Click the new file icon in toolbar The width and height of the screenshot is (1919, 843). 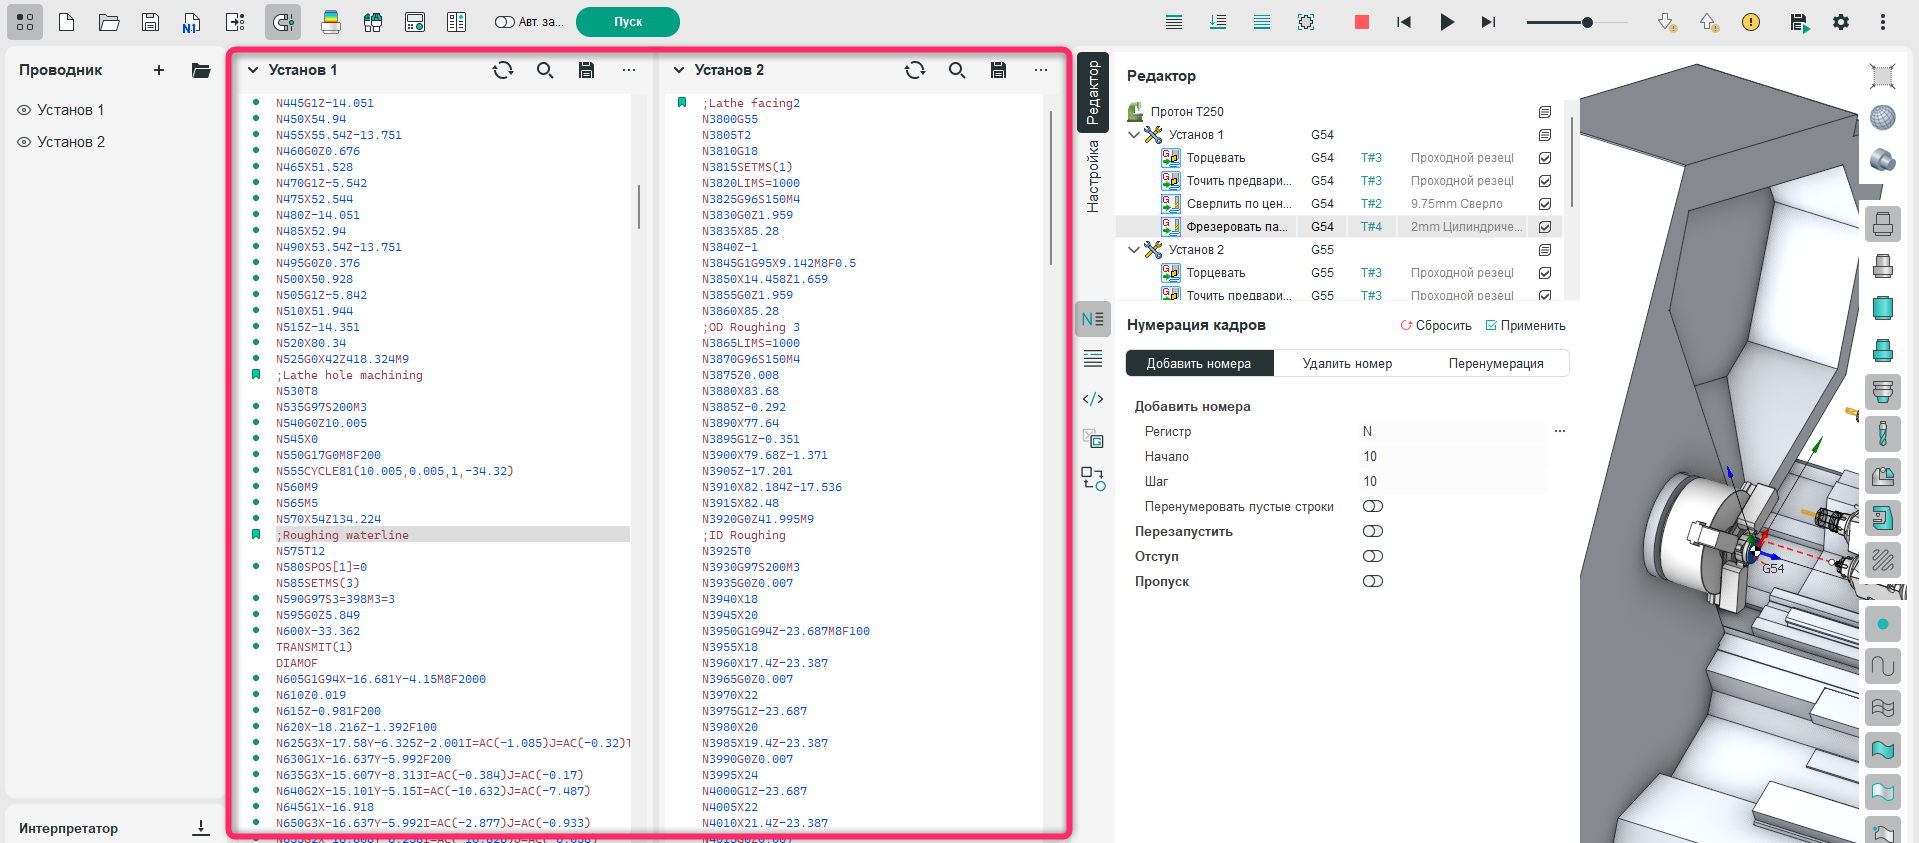[x=67, y=22]
